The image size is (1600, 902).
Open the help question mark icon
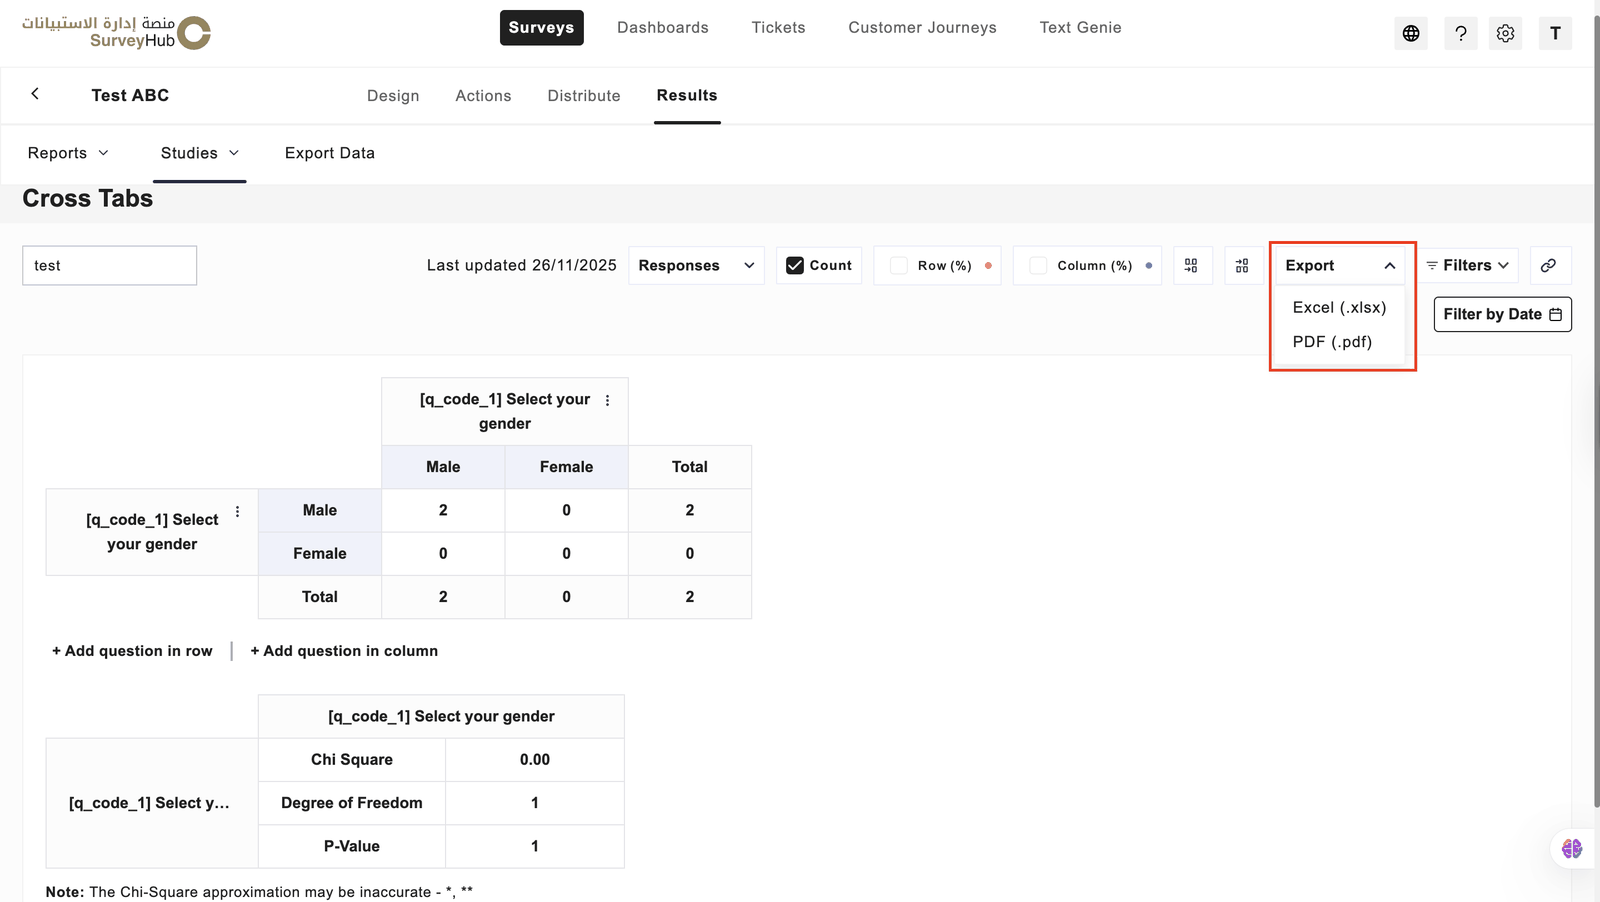point(1461,33)
